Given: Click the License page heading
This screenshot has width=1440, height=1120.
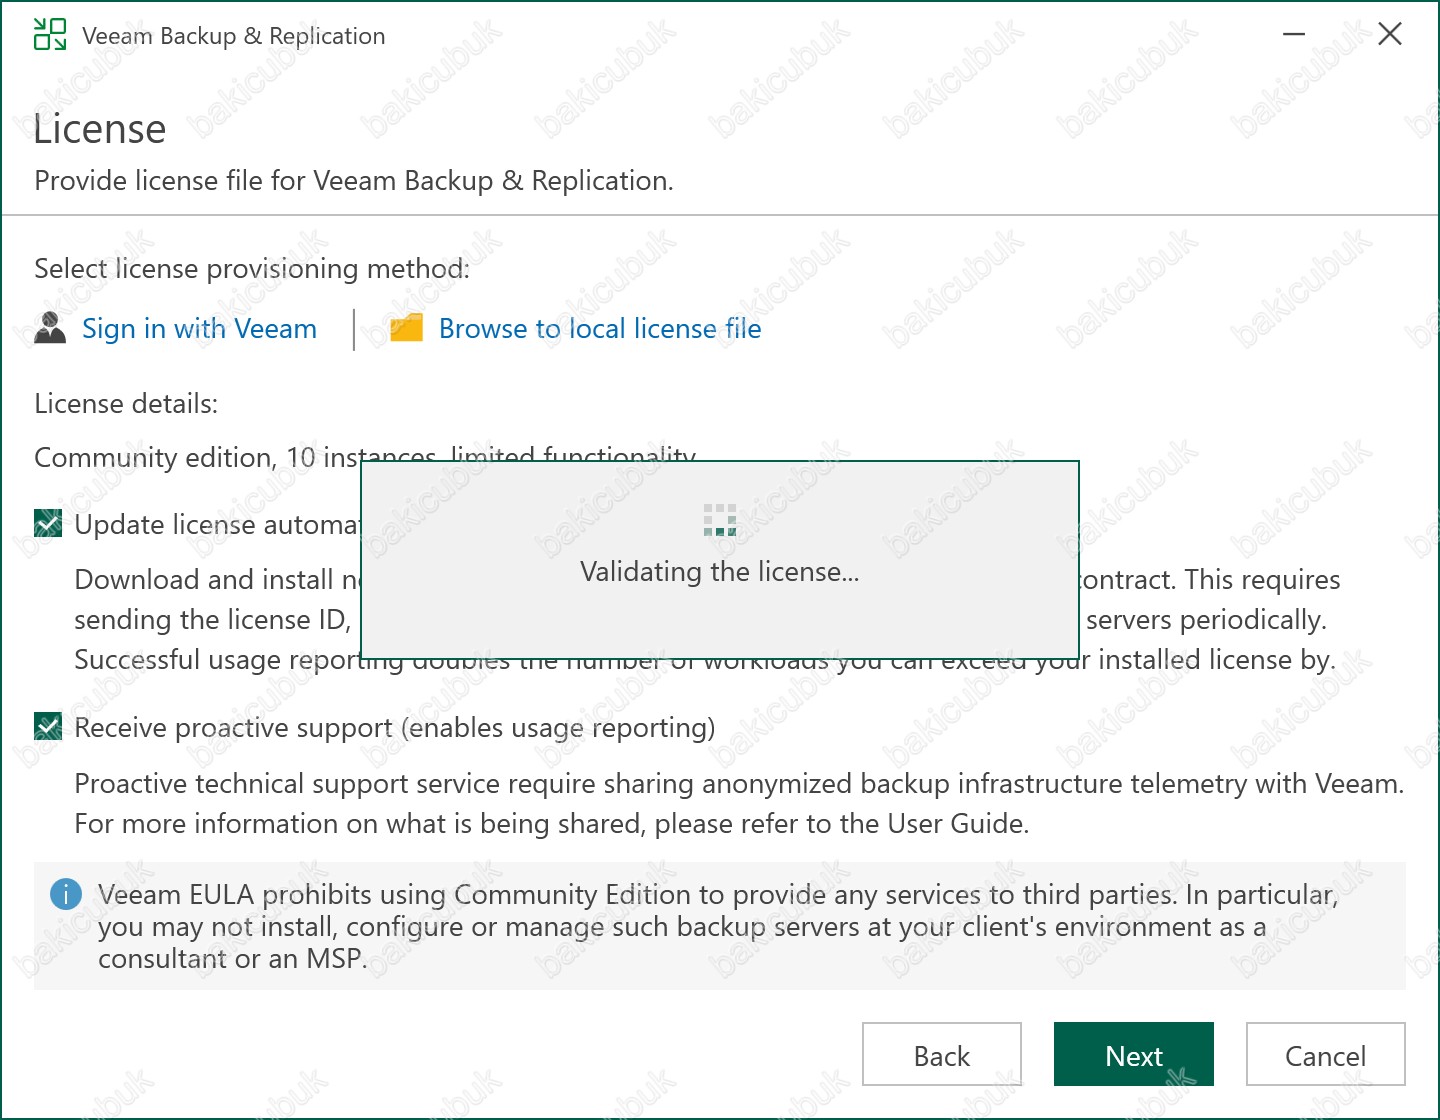Looking at the screenshot, I should [x=100, y=130].
